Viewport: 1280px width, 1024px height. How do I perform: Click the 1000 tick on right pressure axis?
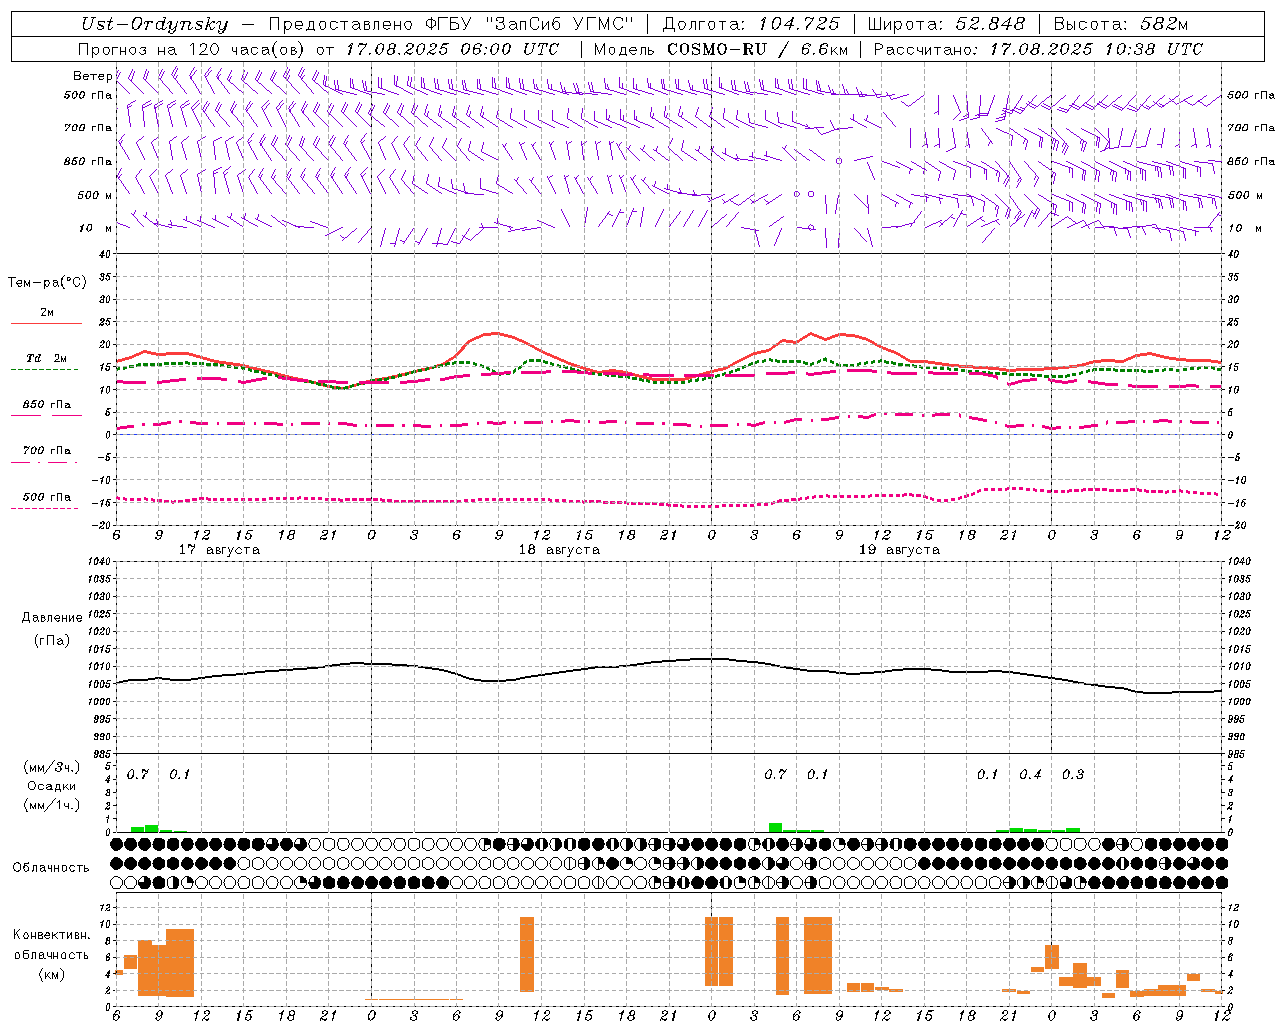1238,702
